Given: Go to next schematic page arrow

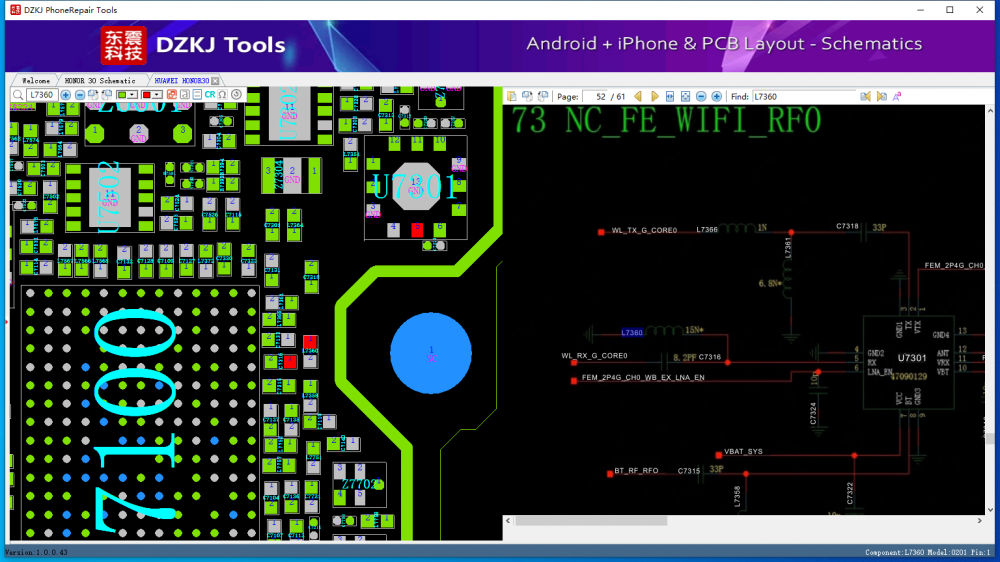Looking at the screenshot, I should click(655, 96).
